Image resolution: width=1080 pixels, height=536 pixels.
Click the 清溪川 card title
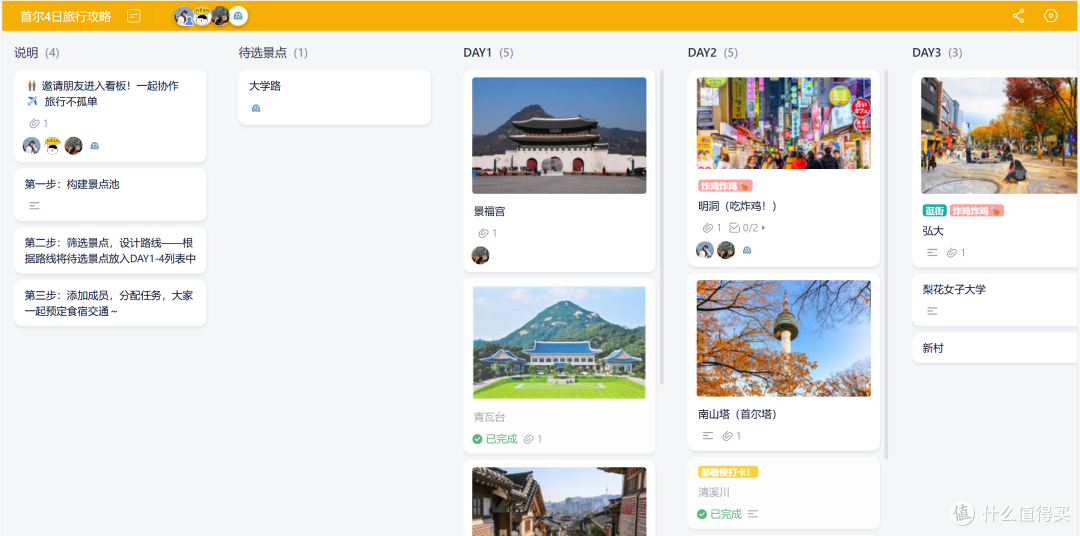click(714, 493)
